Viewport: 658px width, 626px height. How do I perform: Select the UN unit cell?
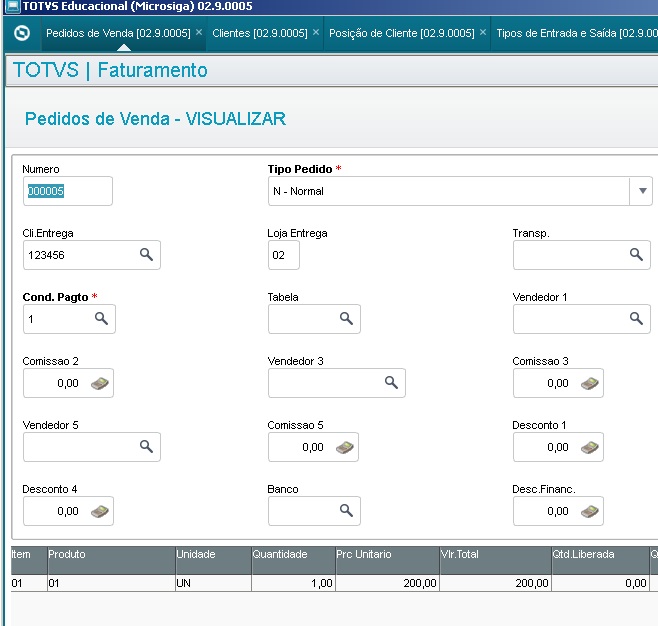tap(213, 583)
